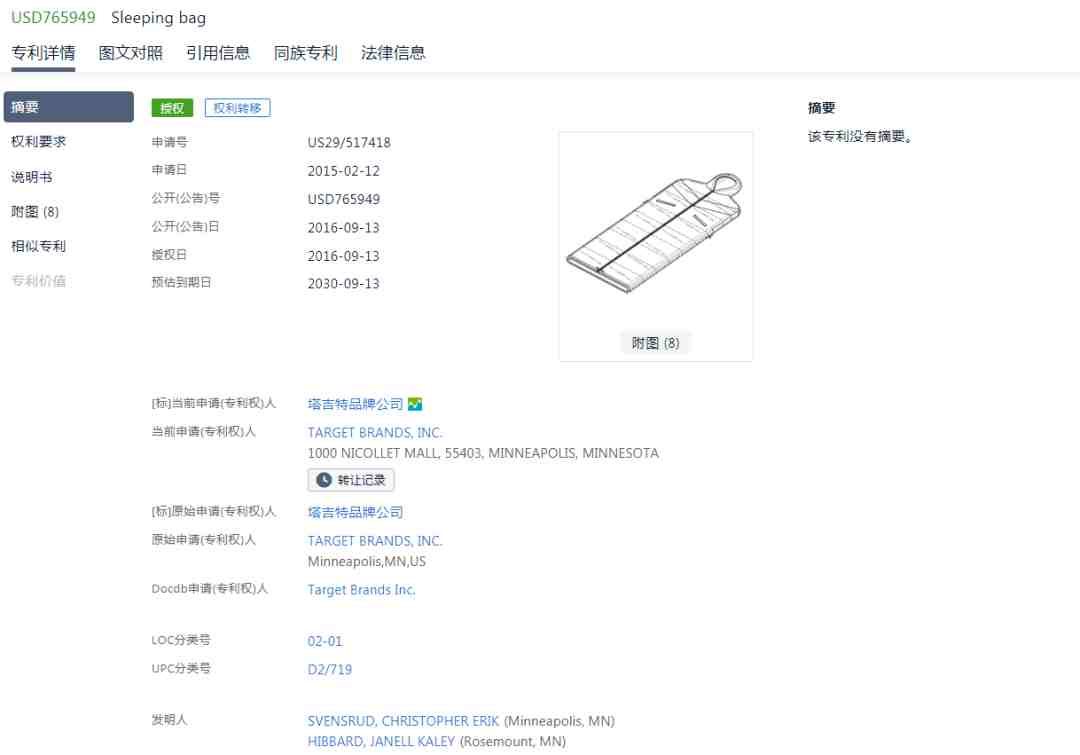The height and width of the screenshot is (755, 1080).
Task: Open the 同族专利 tab
Action: (x=305, y=53)
